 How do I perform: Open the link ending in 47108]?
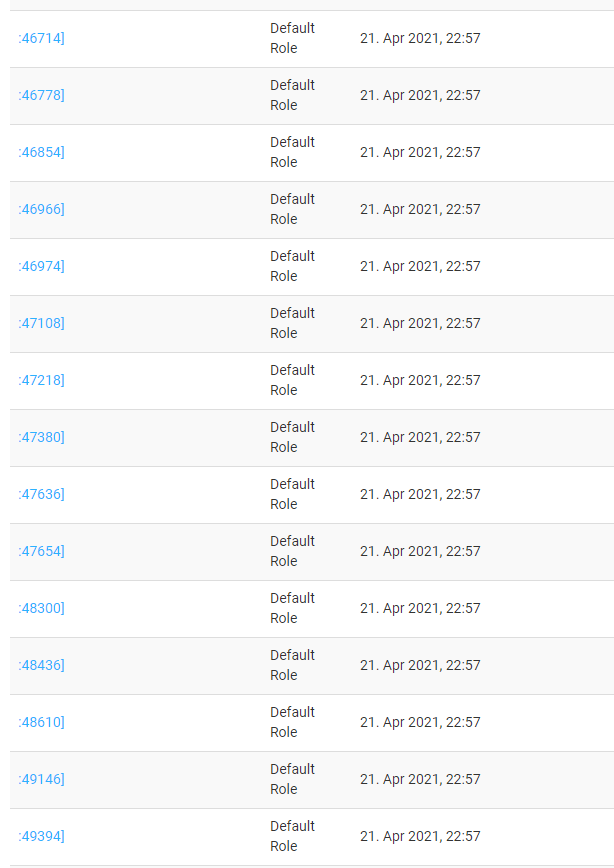[42, 323]
